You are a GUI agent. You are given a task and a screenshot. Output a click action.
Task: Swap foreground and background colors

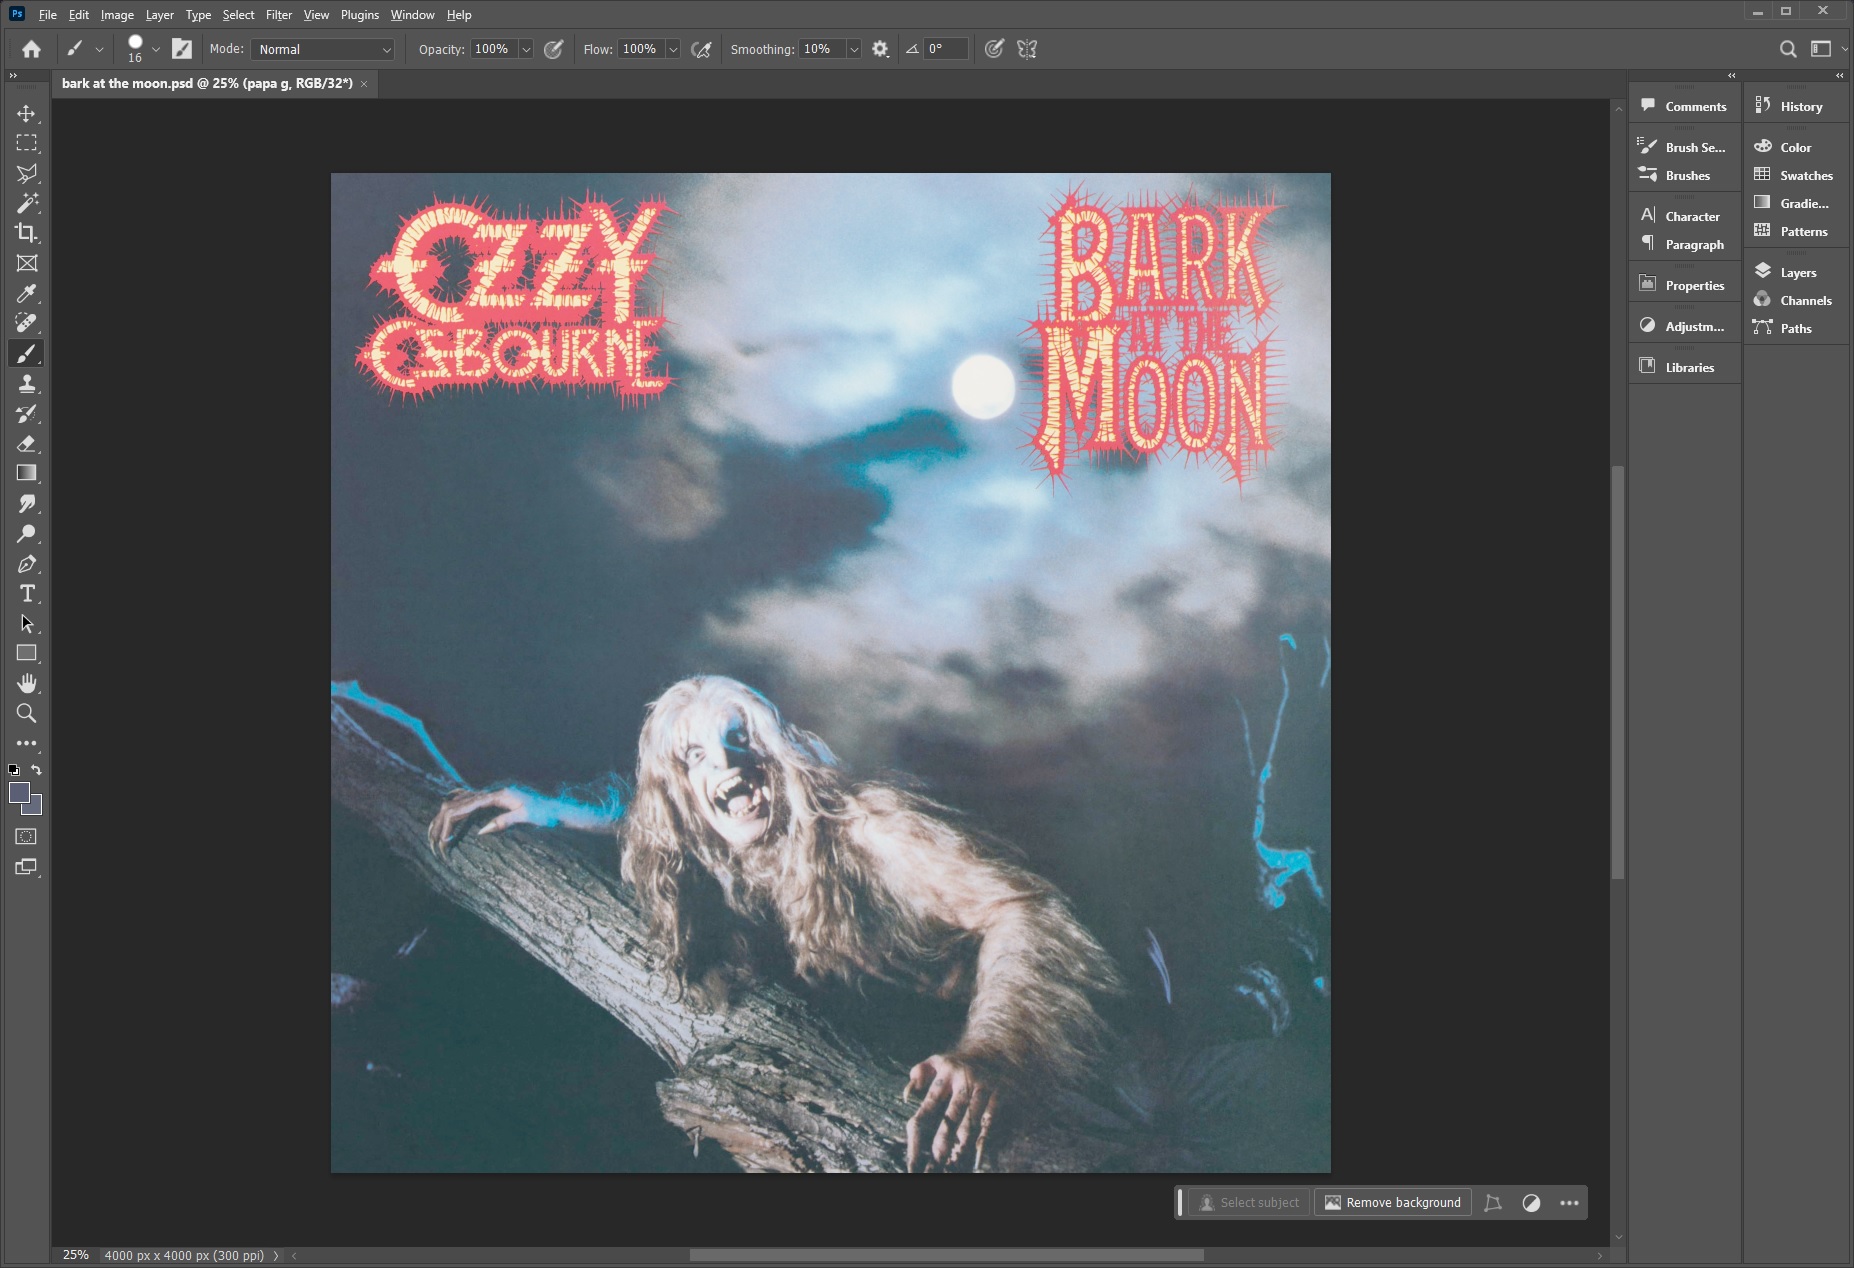[x=37, y=770]
